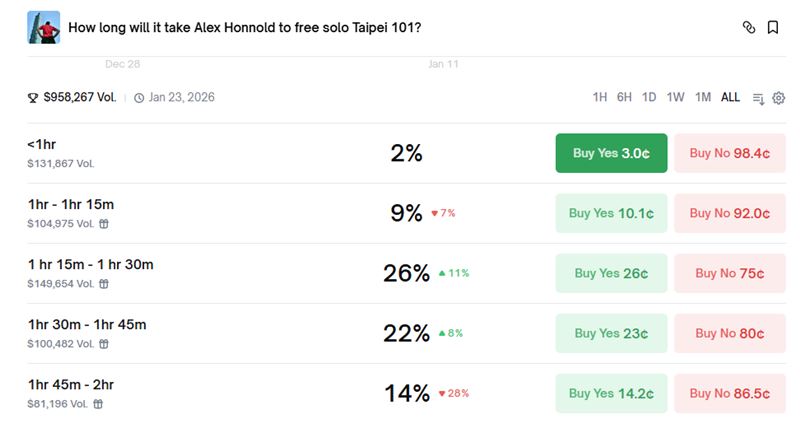Click the sort outcomes icon
The image size is (800, 423).
[x=758, y=98]
